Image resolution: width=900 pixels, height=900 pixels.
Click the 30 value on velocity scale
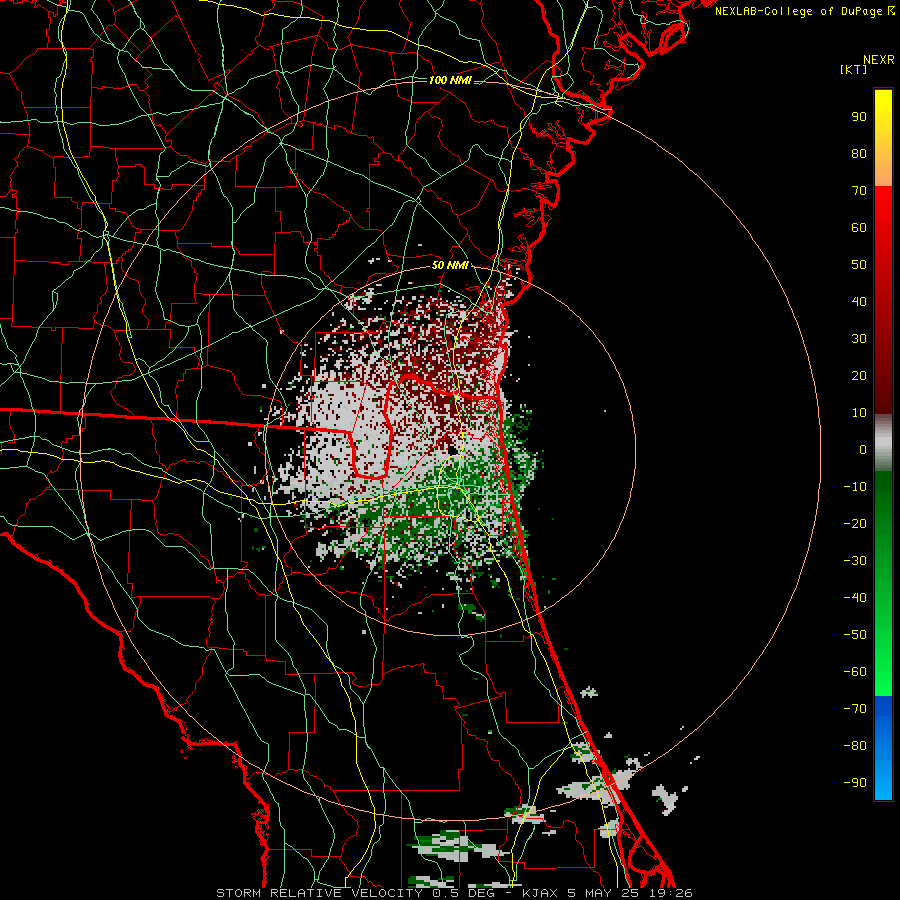(x=859, y=339)
